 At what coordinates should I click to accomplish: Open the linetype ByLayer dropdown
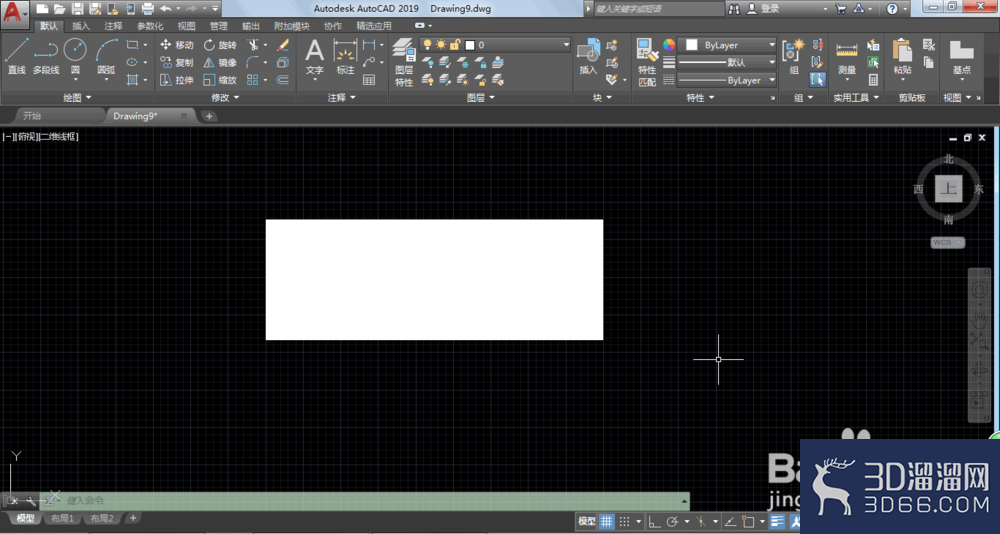coord(727,80)
